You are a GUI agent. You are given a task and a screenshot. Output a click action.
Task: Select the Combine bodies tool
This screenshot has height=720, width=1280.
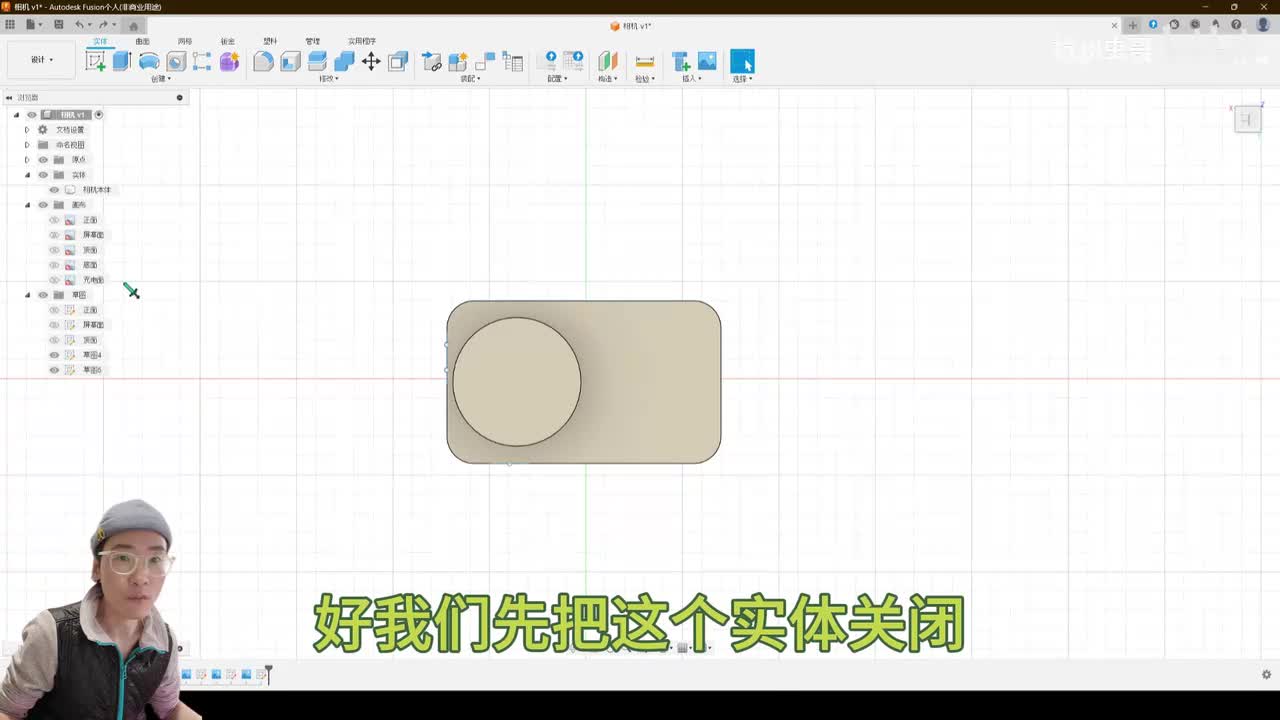coord(344,61)
